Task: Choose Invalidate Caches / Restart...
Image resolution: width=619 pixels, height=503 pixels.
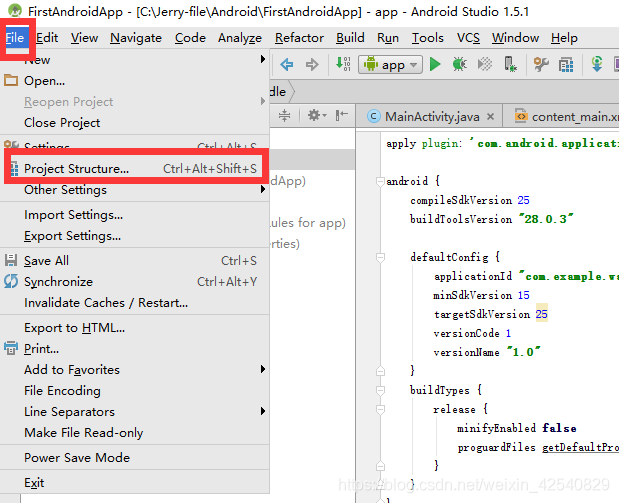Action: [x=135, y=302]
